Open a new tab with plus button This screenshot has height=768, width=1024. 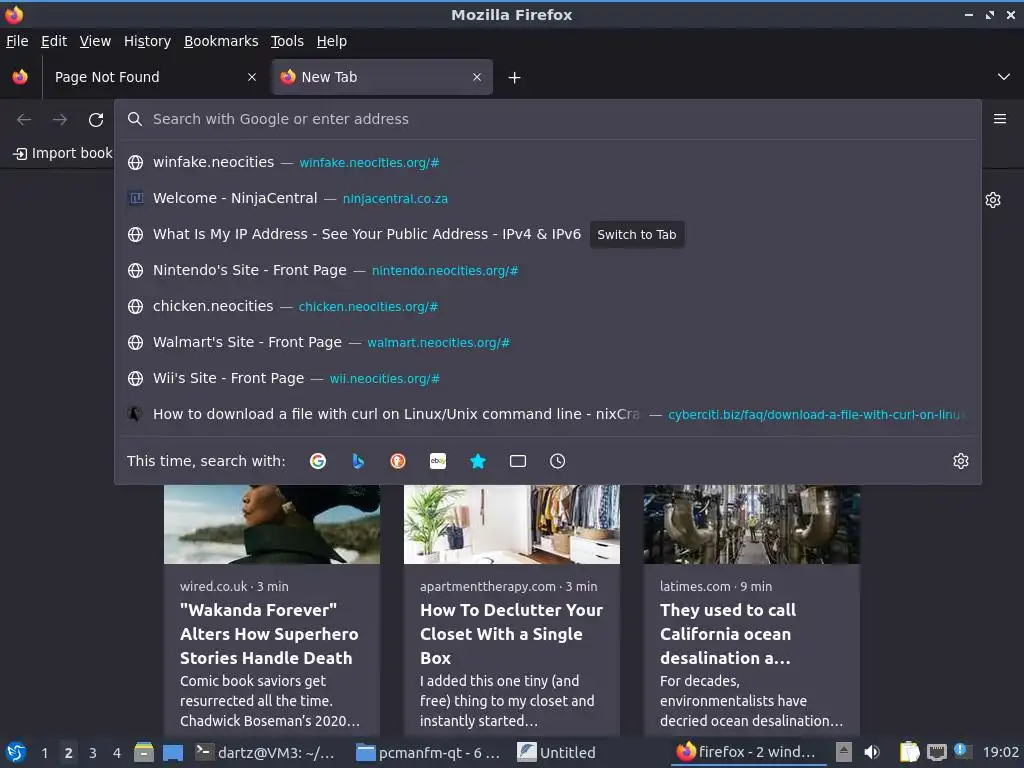click(x=515, y=78)
